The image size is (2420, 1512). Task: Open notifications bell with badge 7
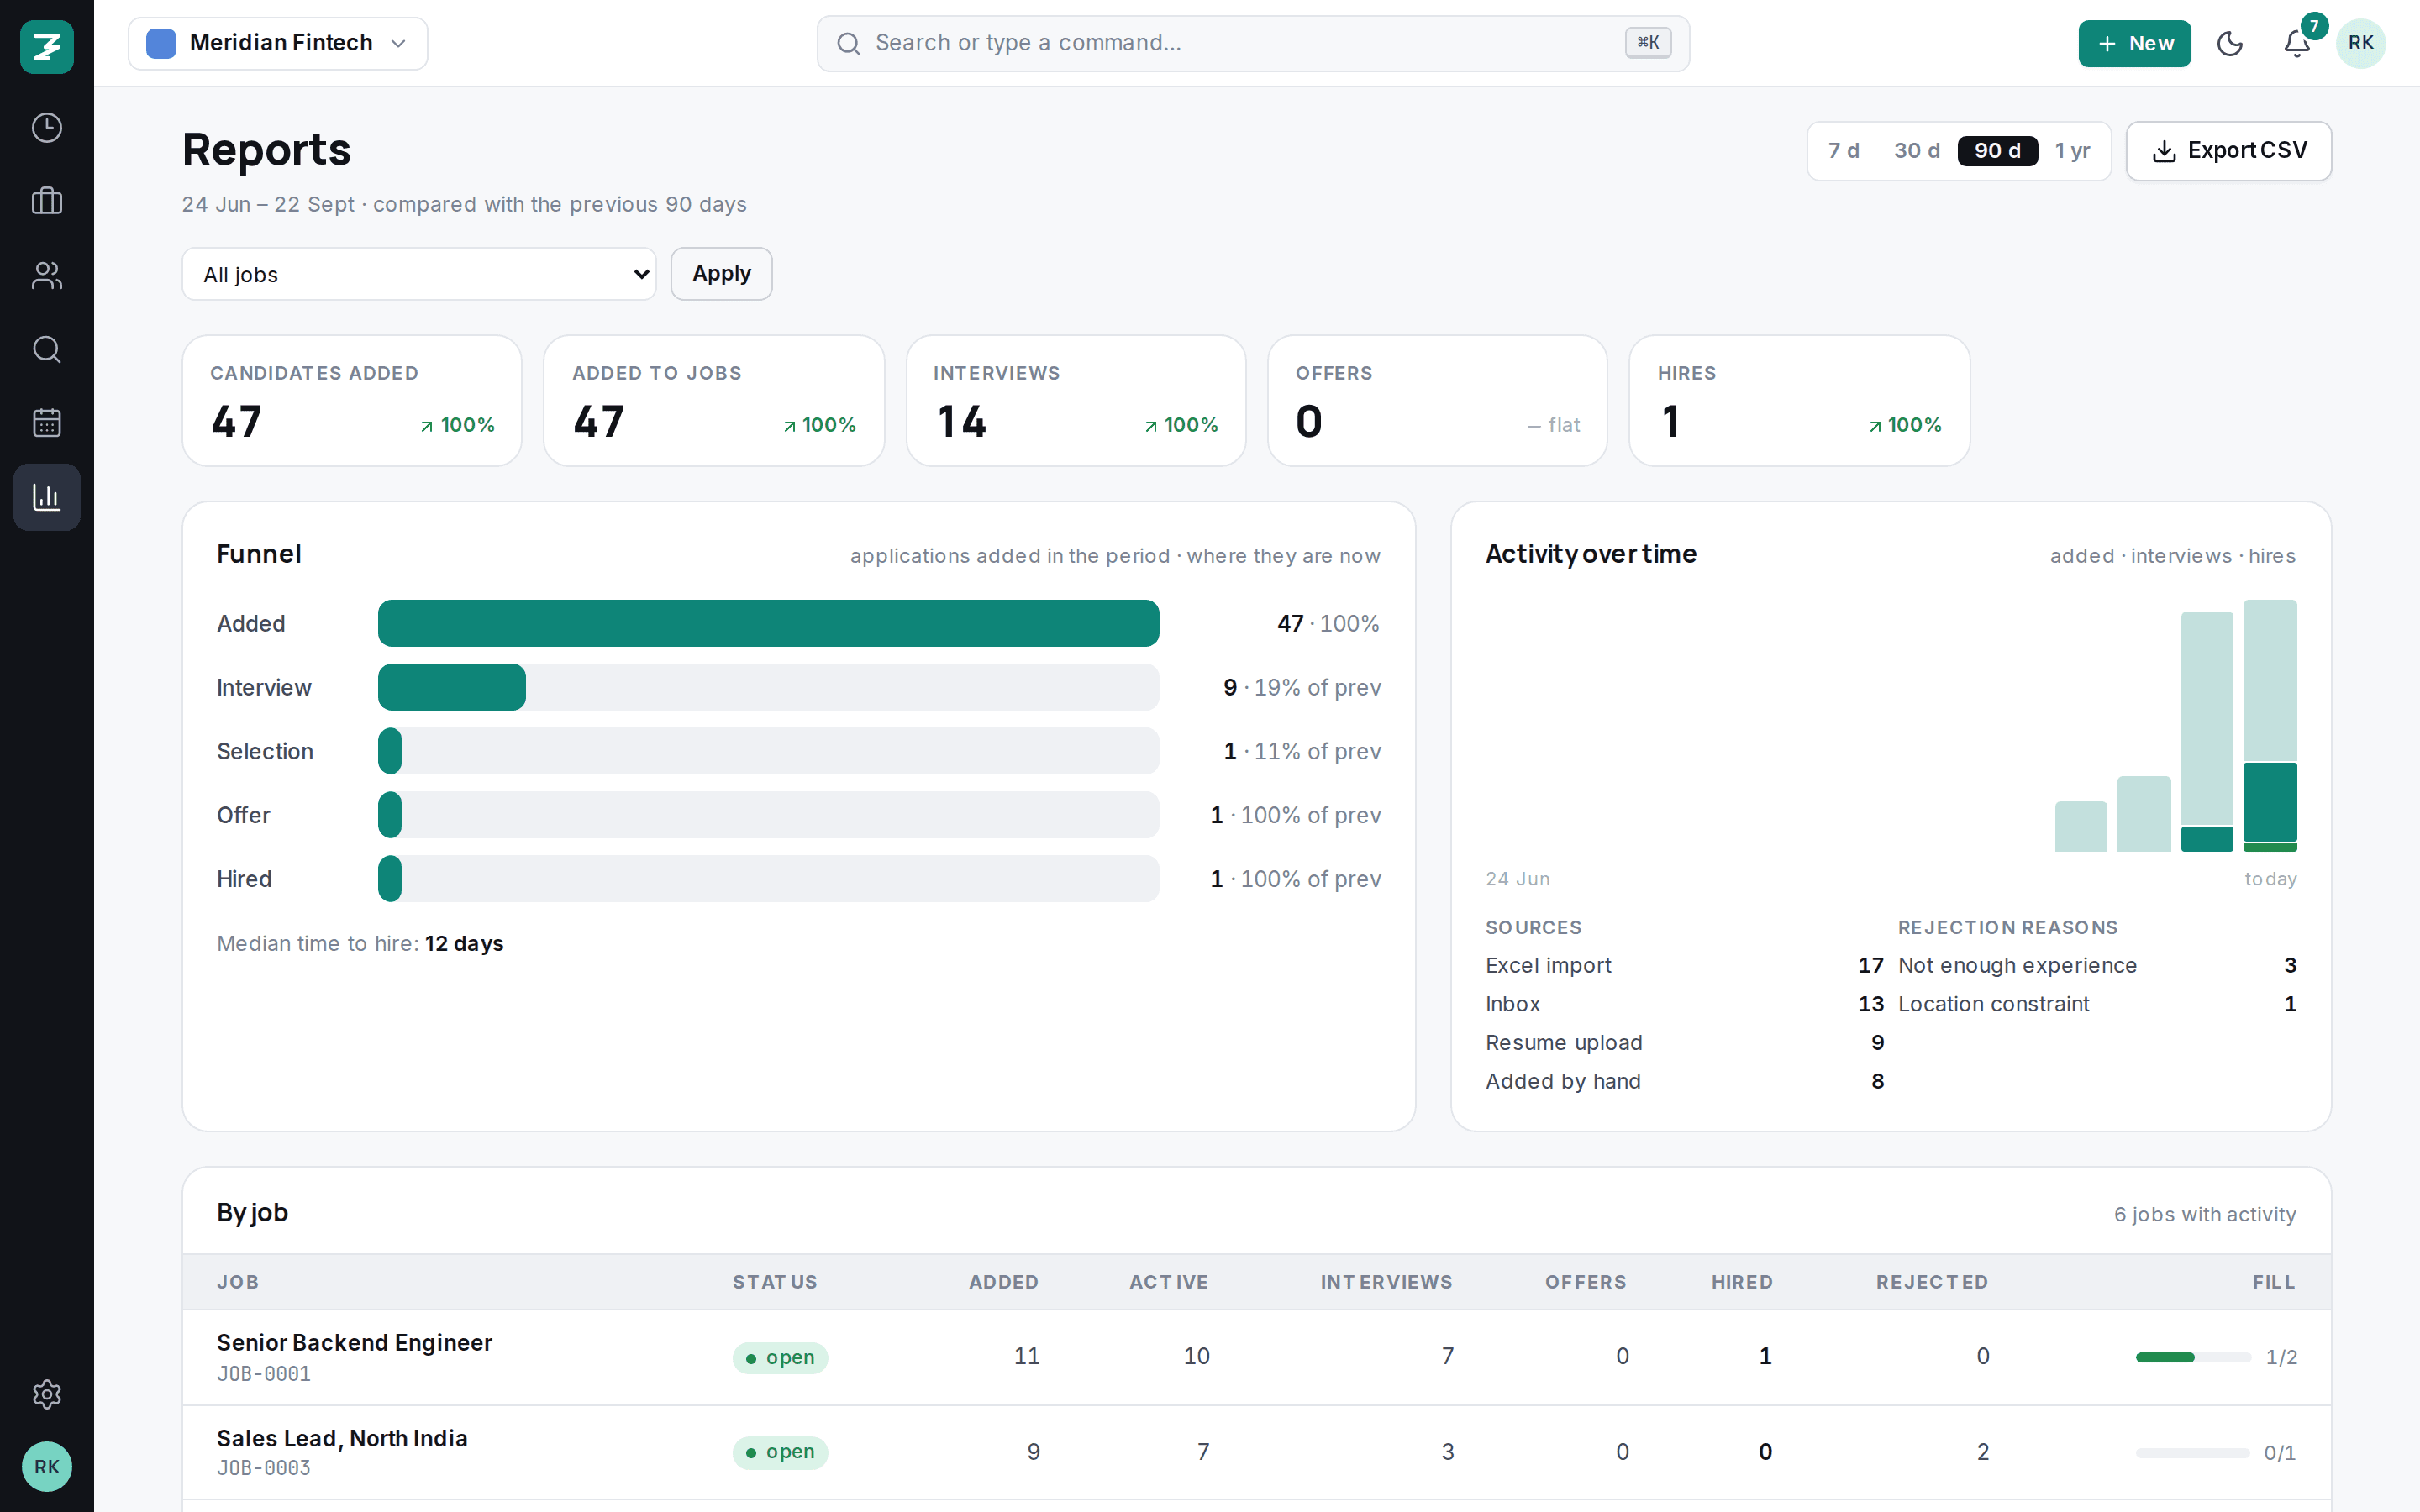2297,43
